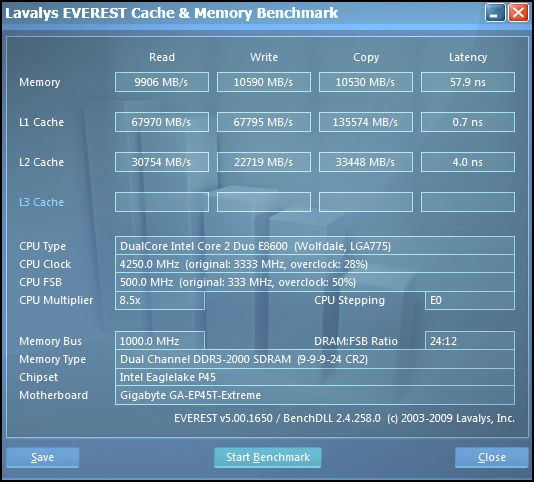This screenshot has width=534, height=482.
Task: Select the Memory Read value 9906 MB/s
Action: 162,82
